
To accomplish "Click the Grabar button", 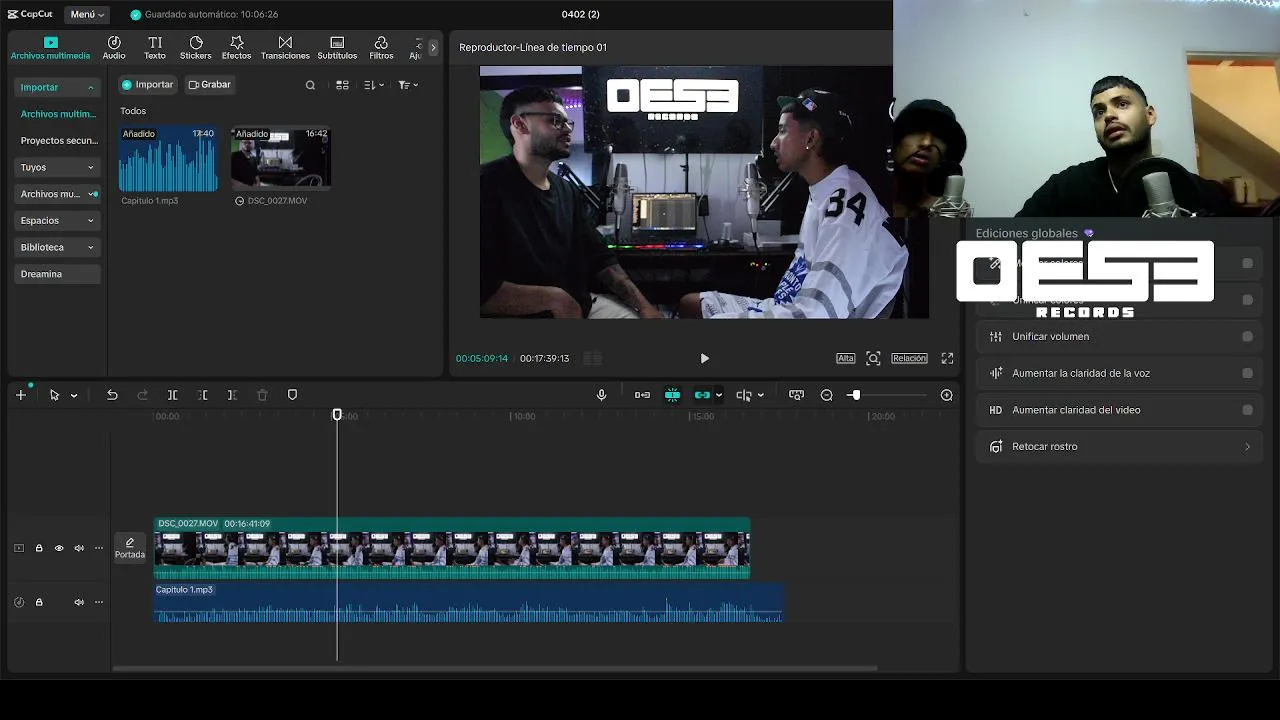I will 210,85.
